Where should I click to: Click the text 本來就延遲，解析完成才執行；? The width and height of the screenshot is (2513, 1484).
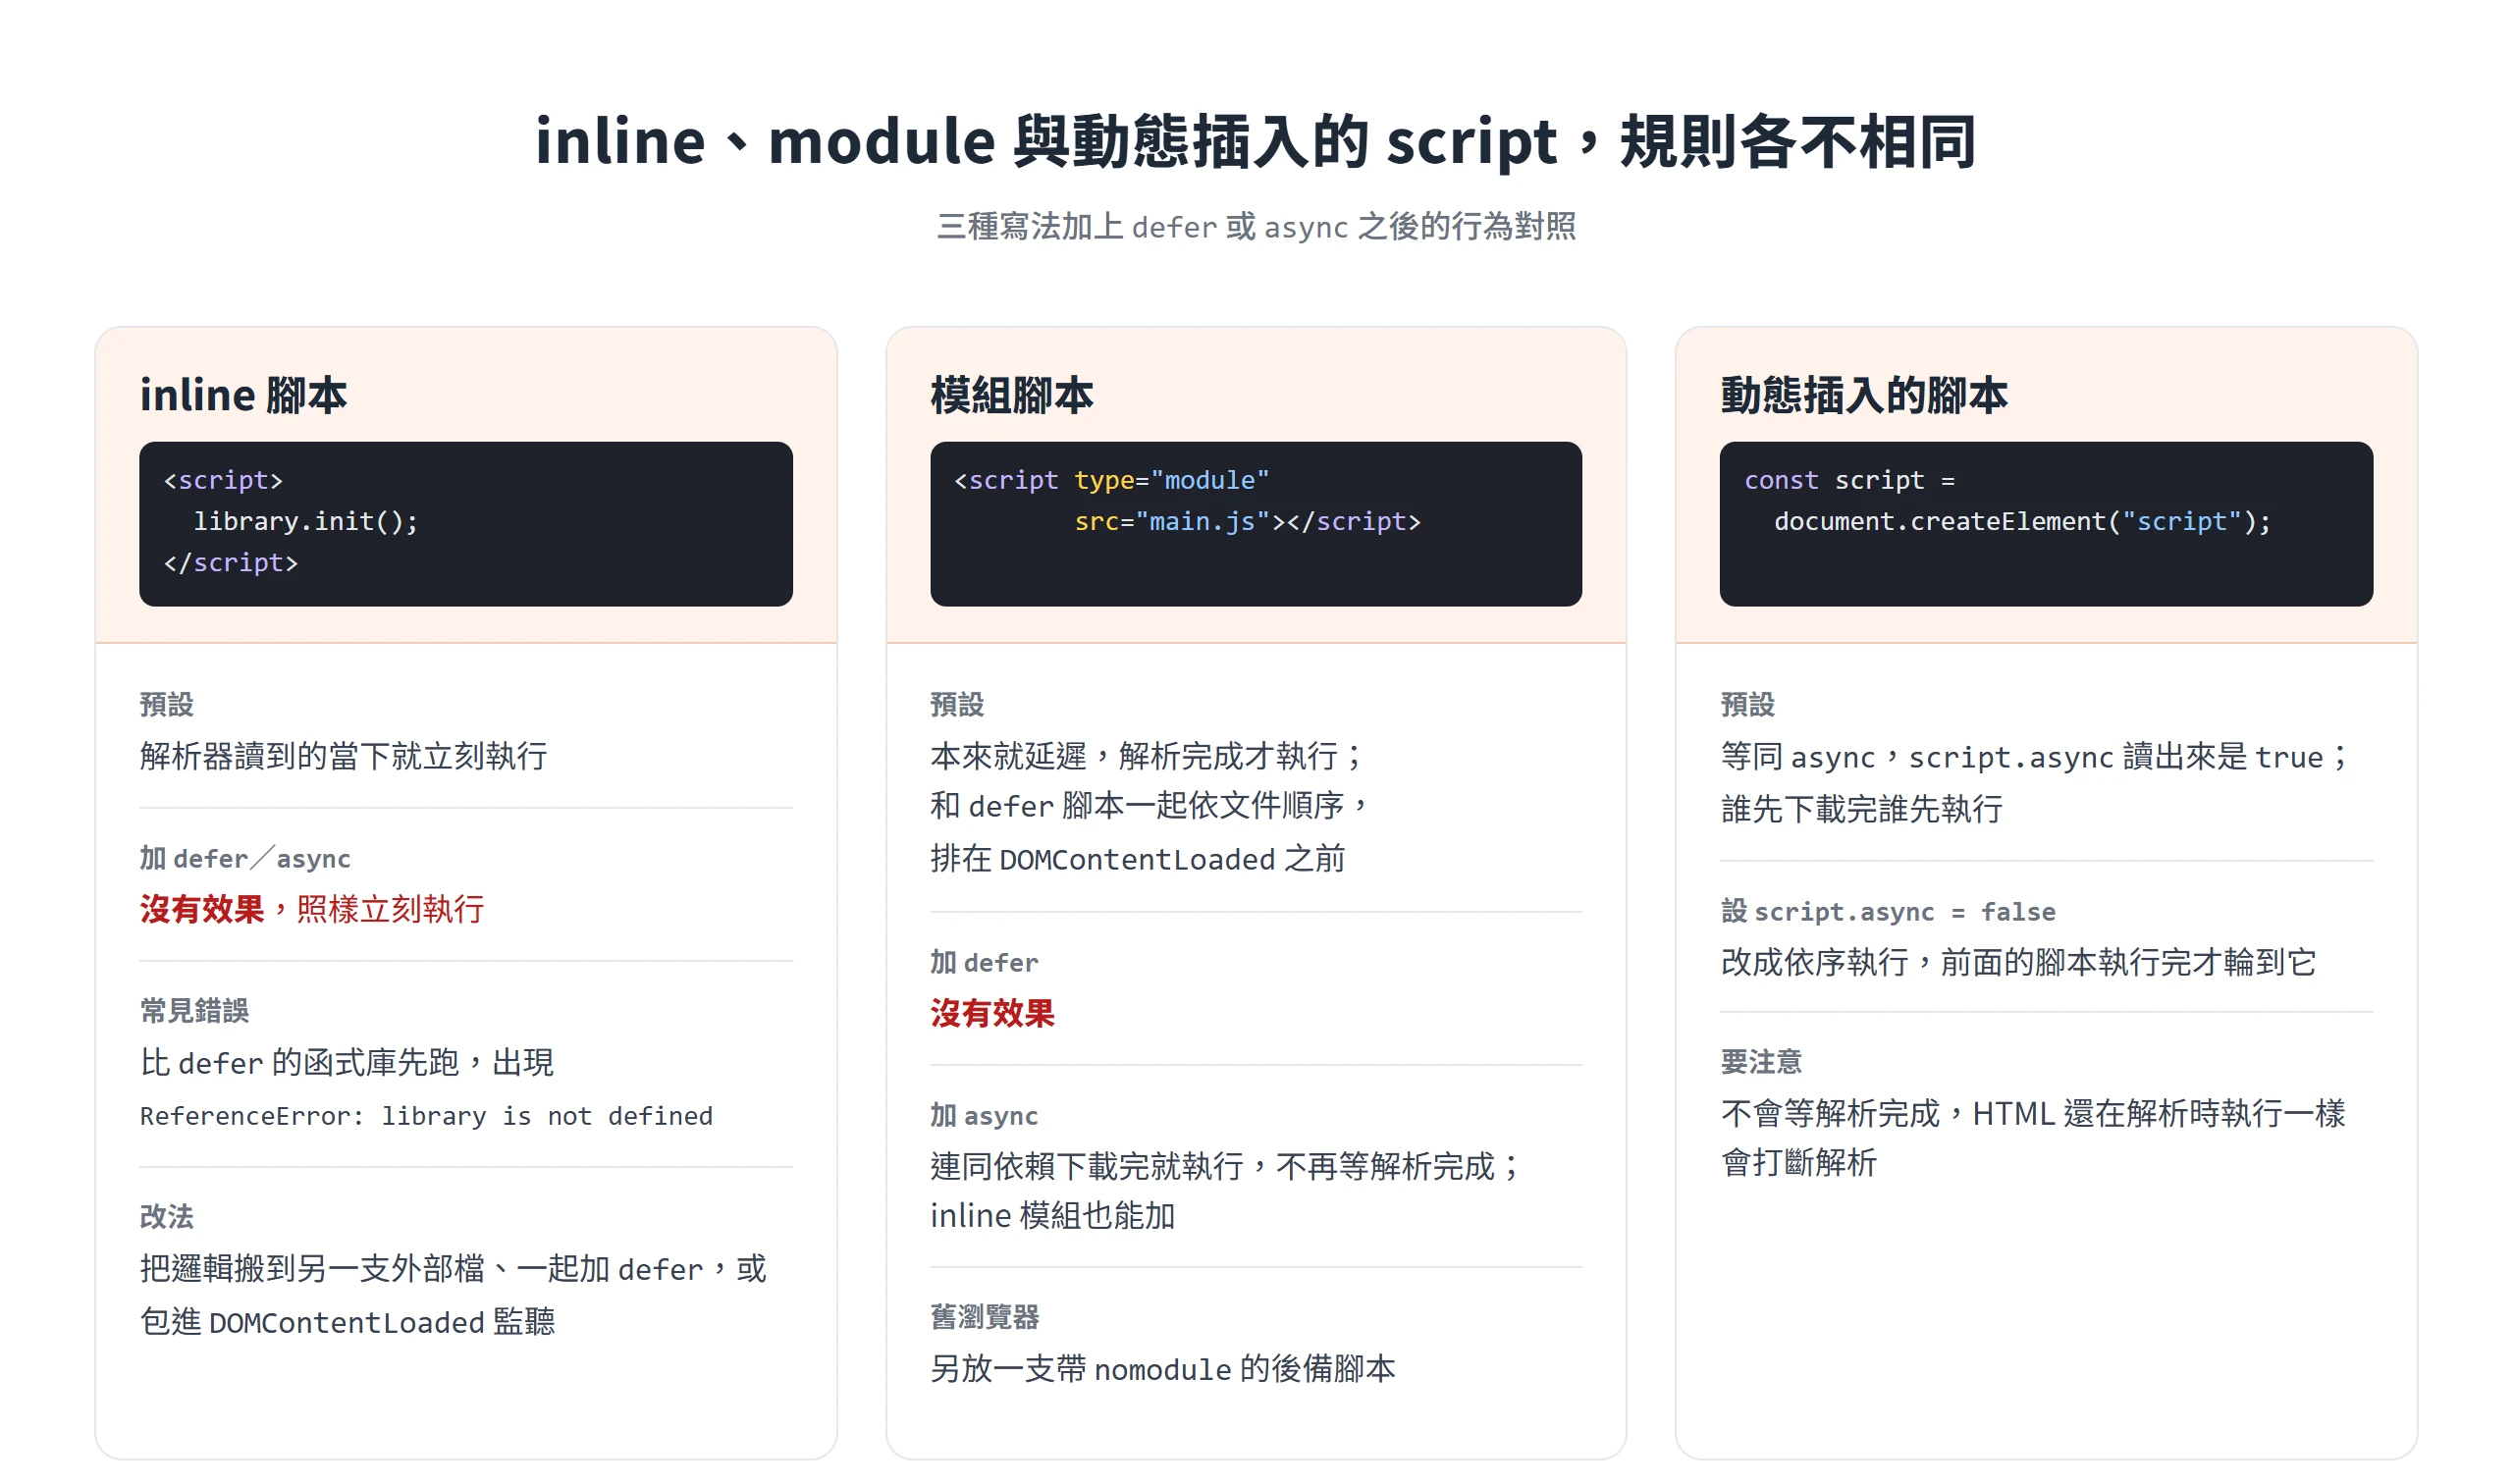click(1148, 756)
